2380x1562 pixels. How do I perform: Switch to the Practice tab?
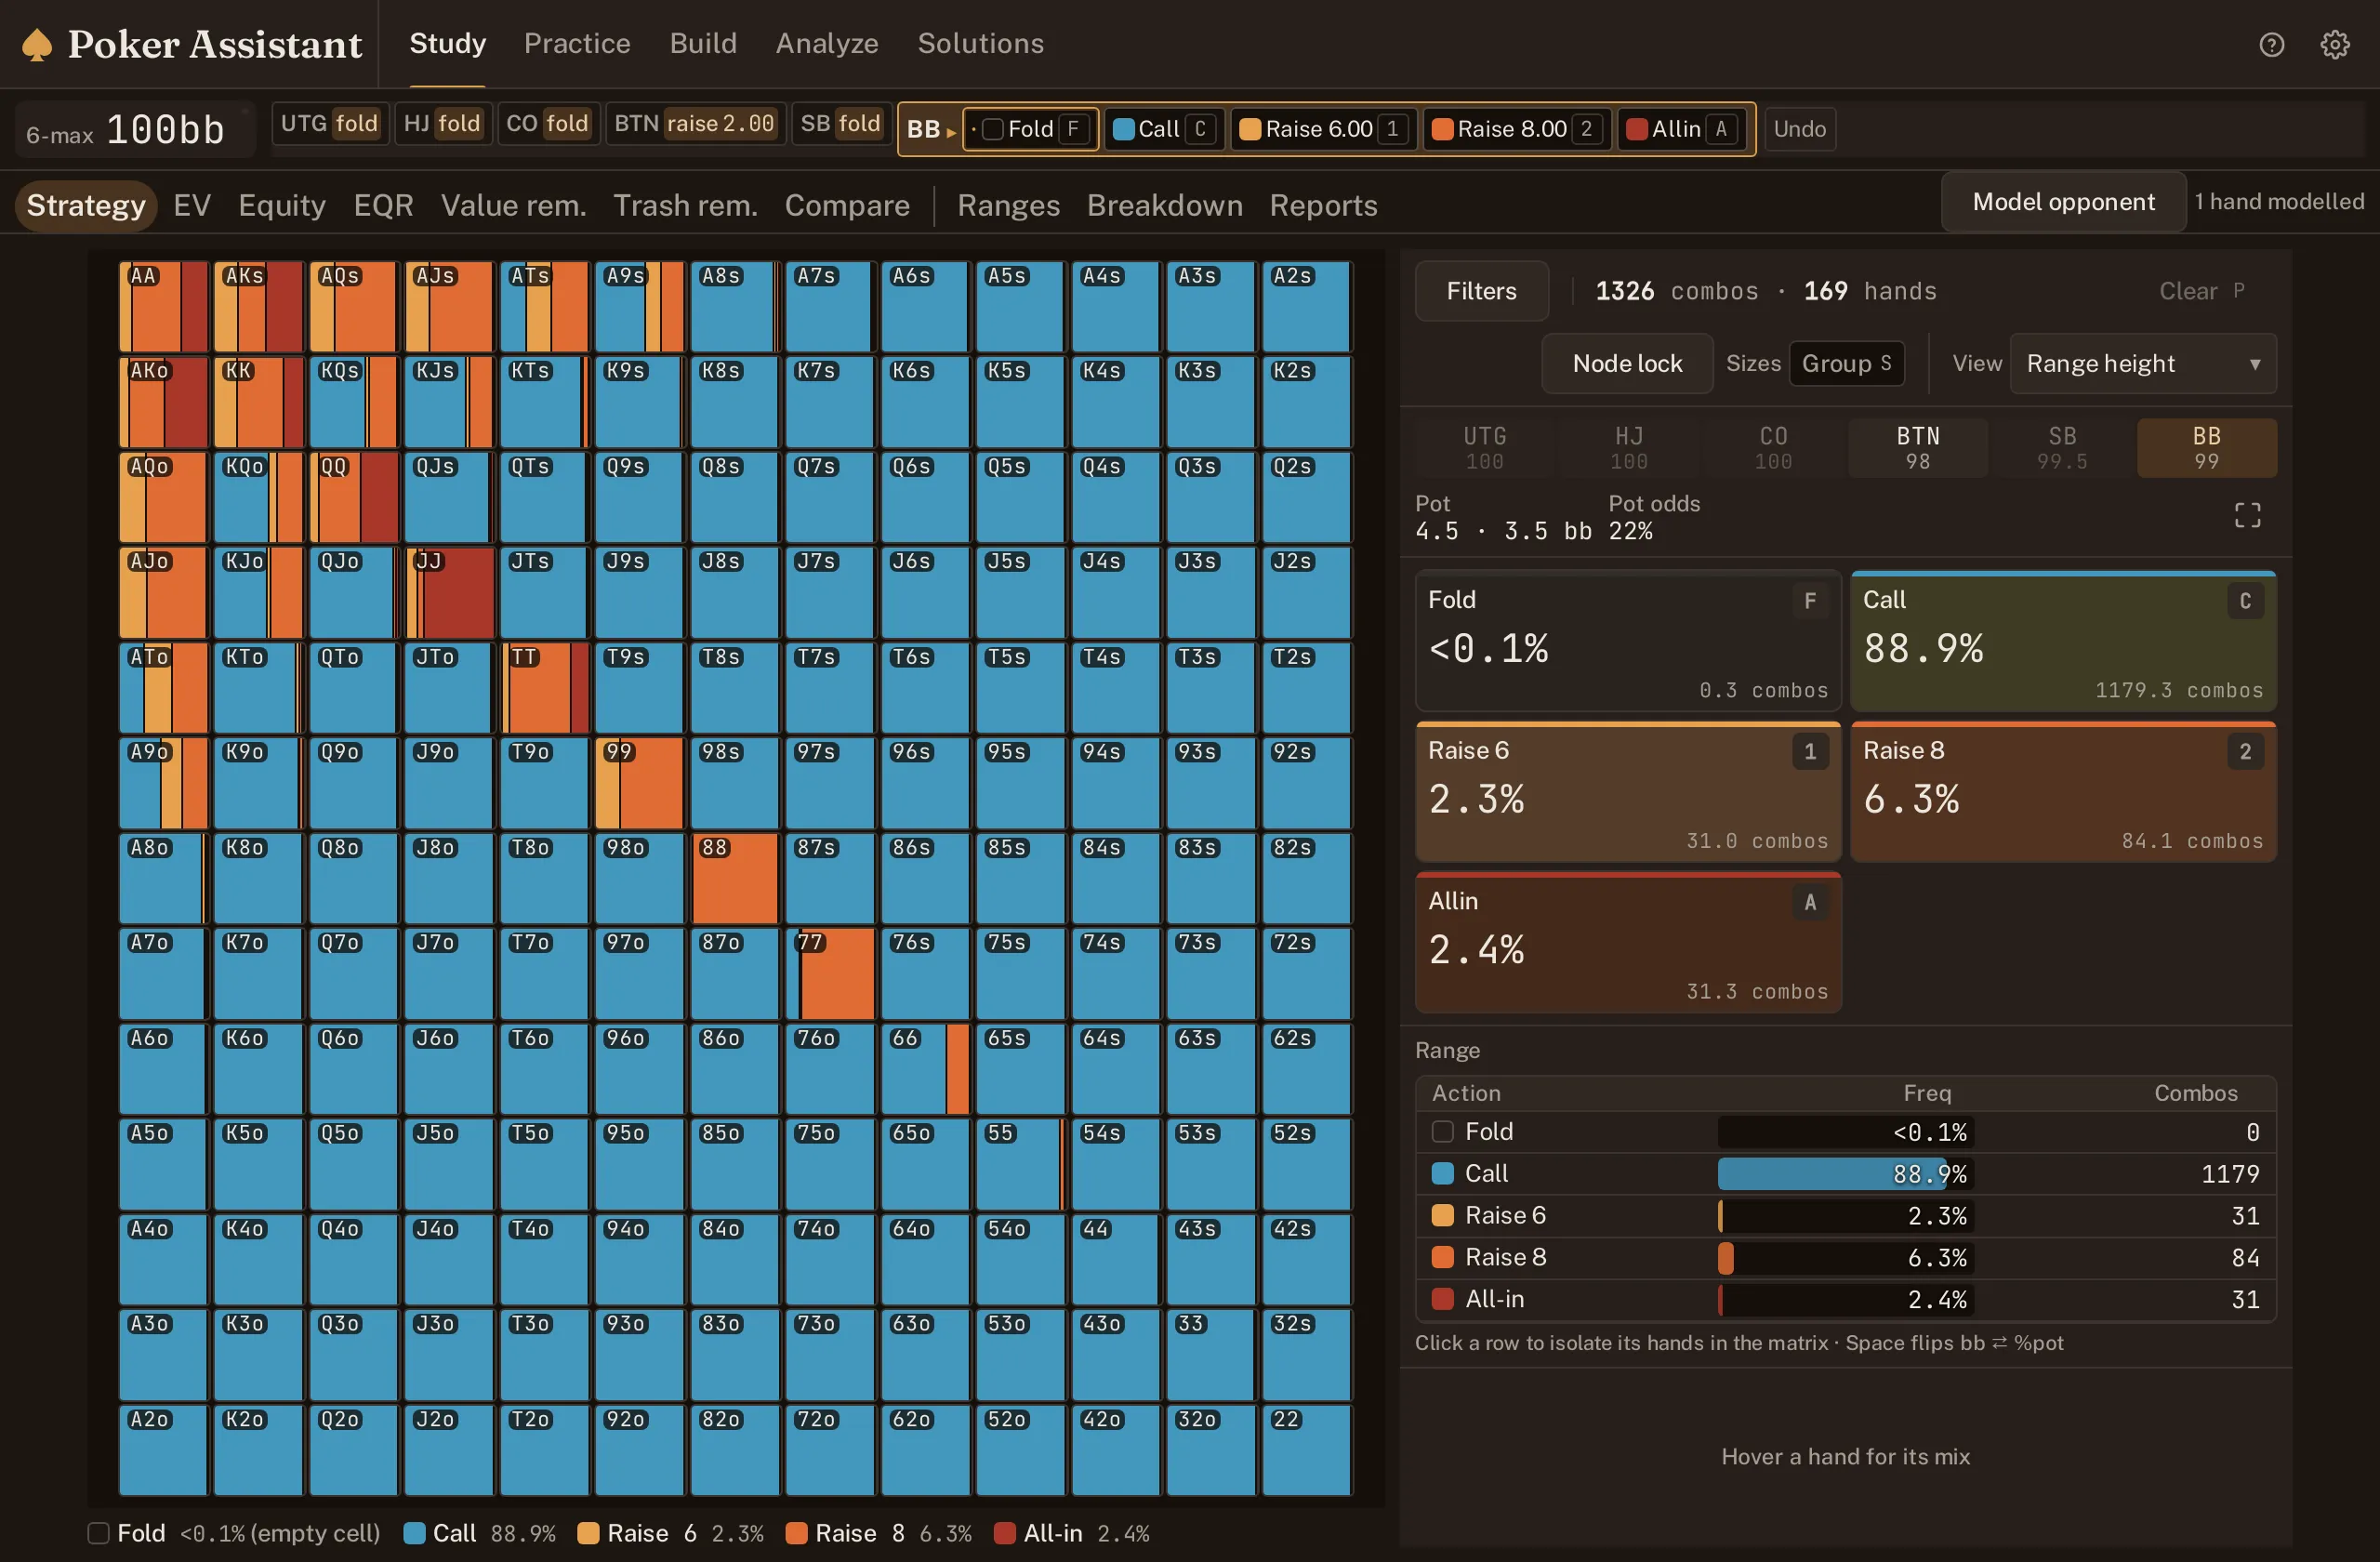coord(577,43)
